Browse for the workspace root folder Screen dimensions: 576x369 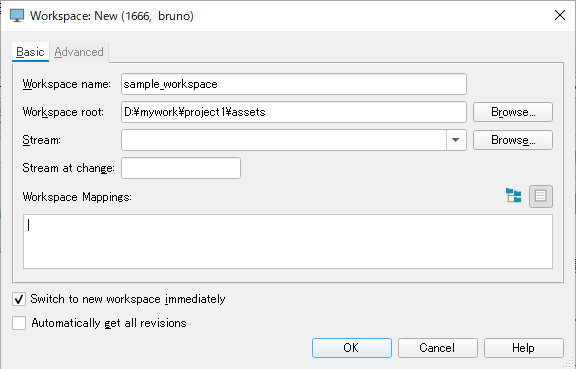tap(513, 112)
